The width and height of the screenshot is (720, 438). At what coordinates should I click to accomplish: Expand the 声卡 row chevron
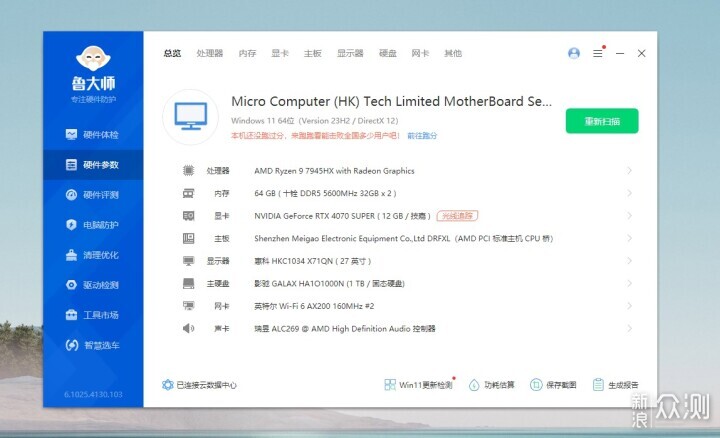629,328
